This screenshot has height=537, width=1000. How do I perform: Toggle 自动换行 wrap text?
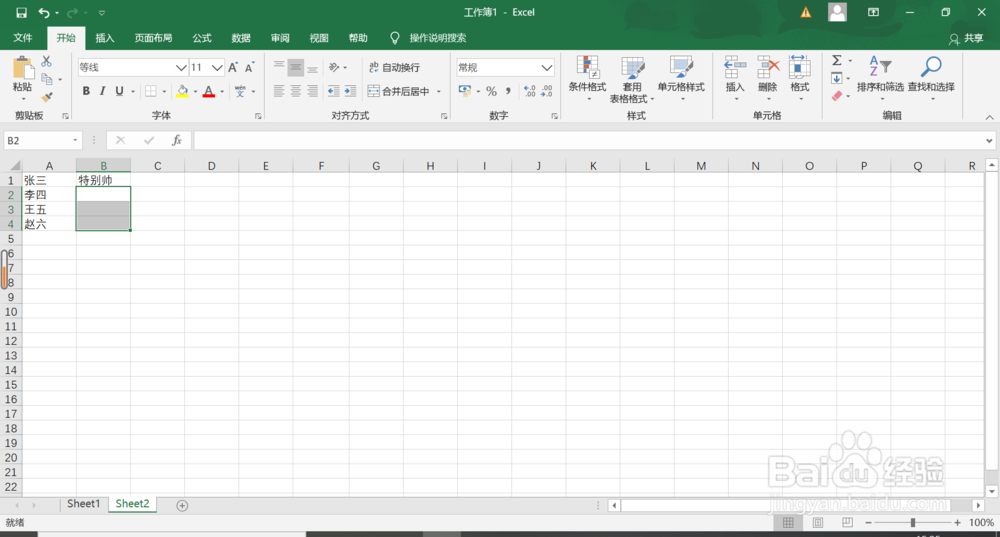tap(394, 68)
